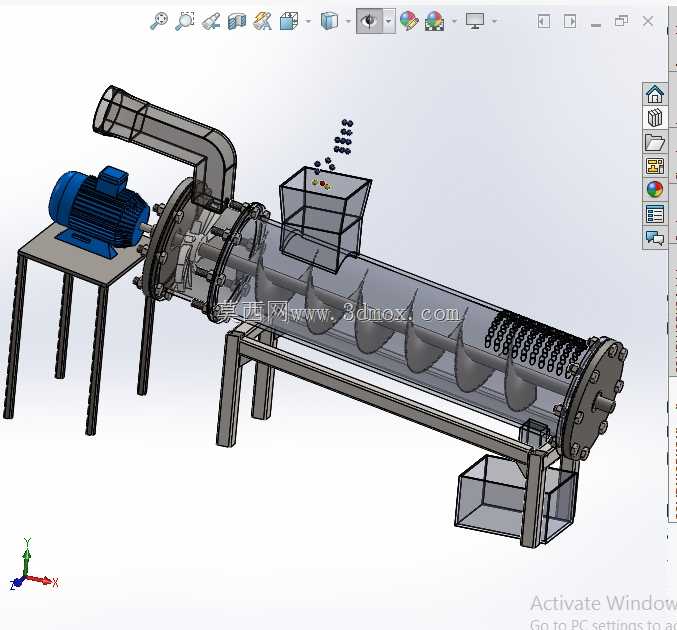The height and width of the screenshot is (630, 677).
Task: Select the perforated screen section of the cylinder
Action: tap(533, 342)
